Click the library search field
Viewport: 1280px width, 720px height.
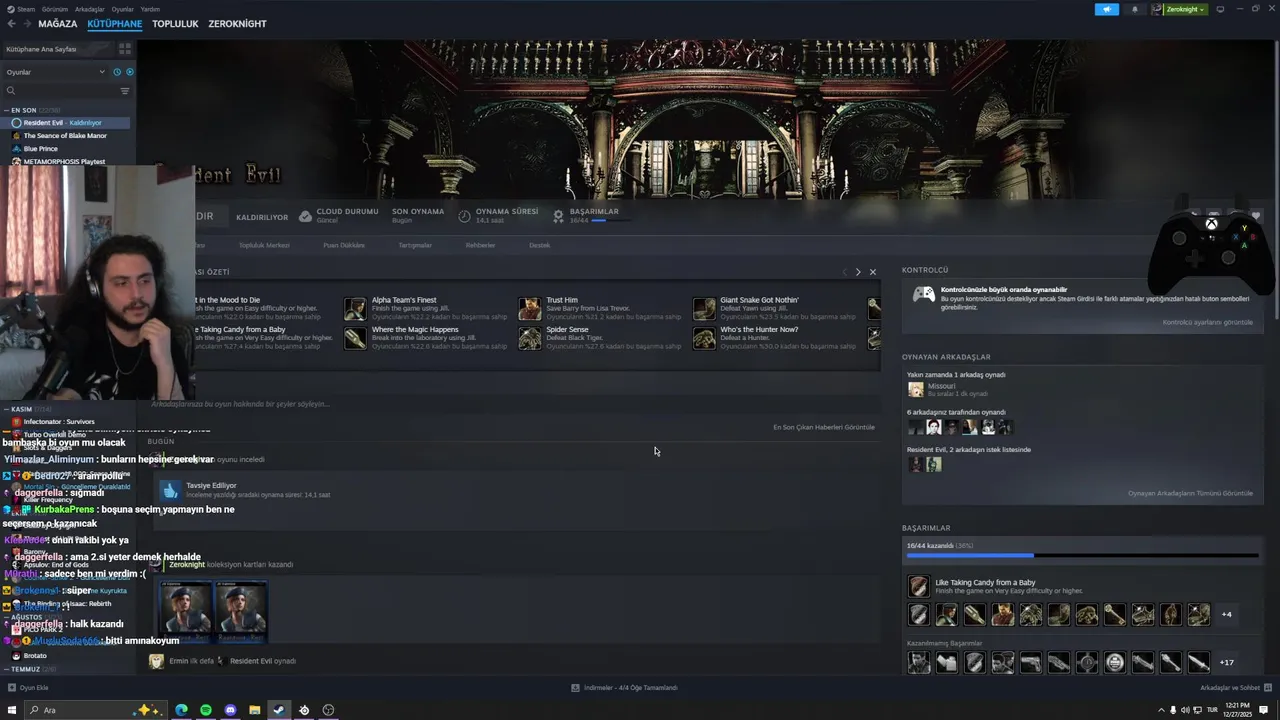pyautogui.click(x=62, y=91)
